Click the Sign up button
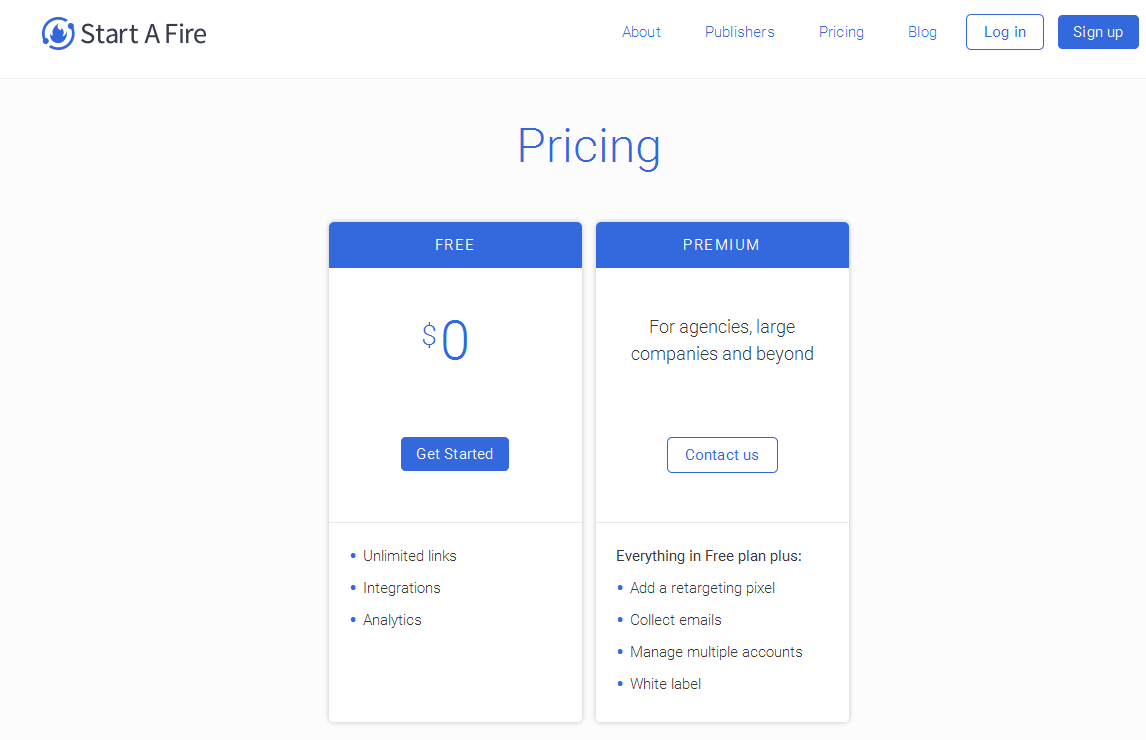The width and height of the screenshot is (1146, 740). click(x=1097, y=32)
